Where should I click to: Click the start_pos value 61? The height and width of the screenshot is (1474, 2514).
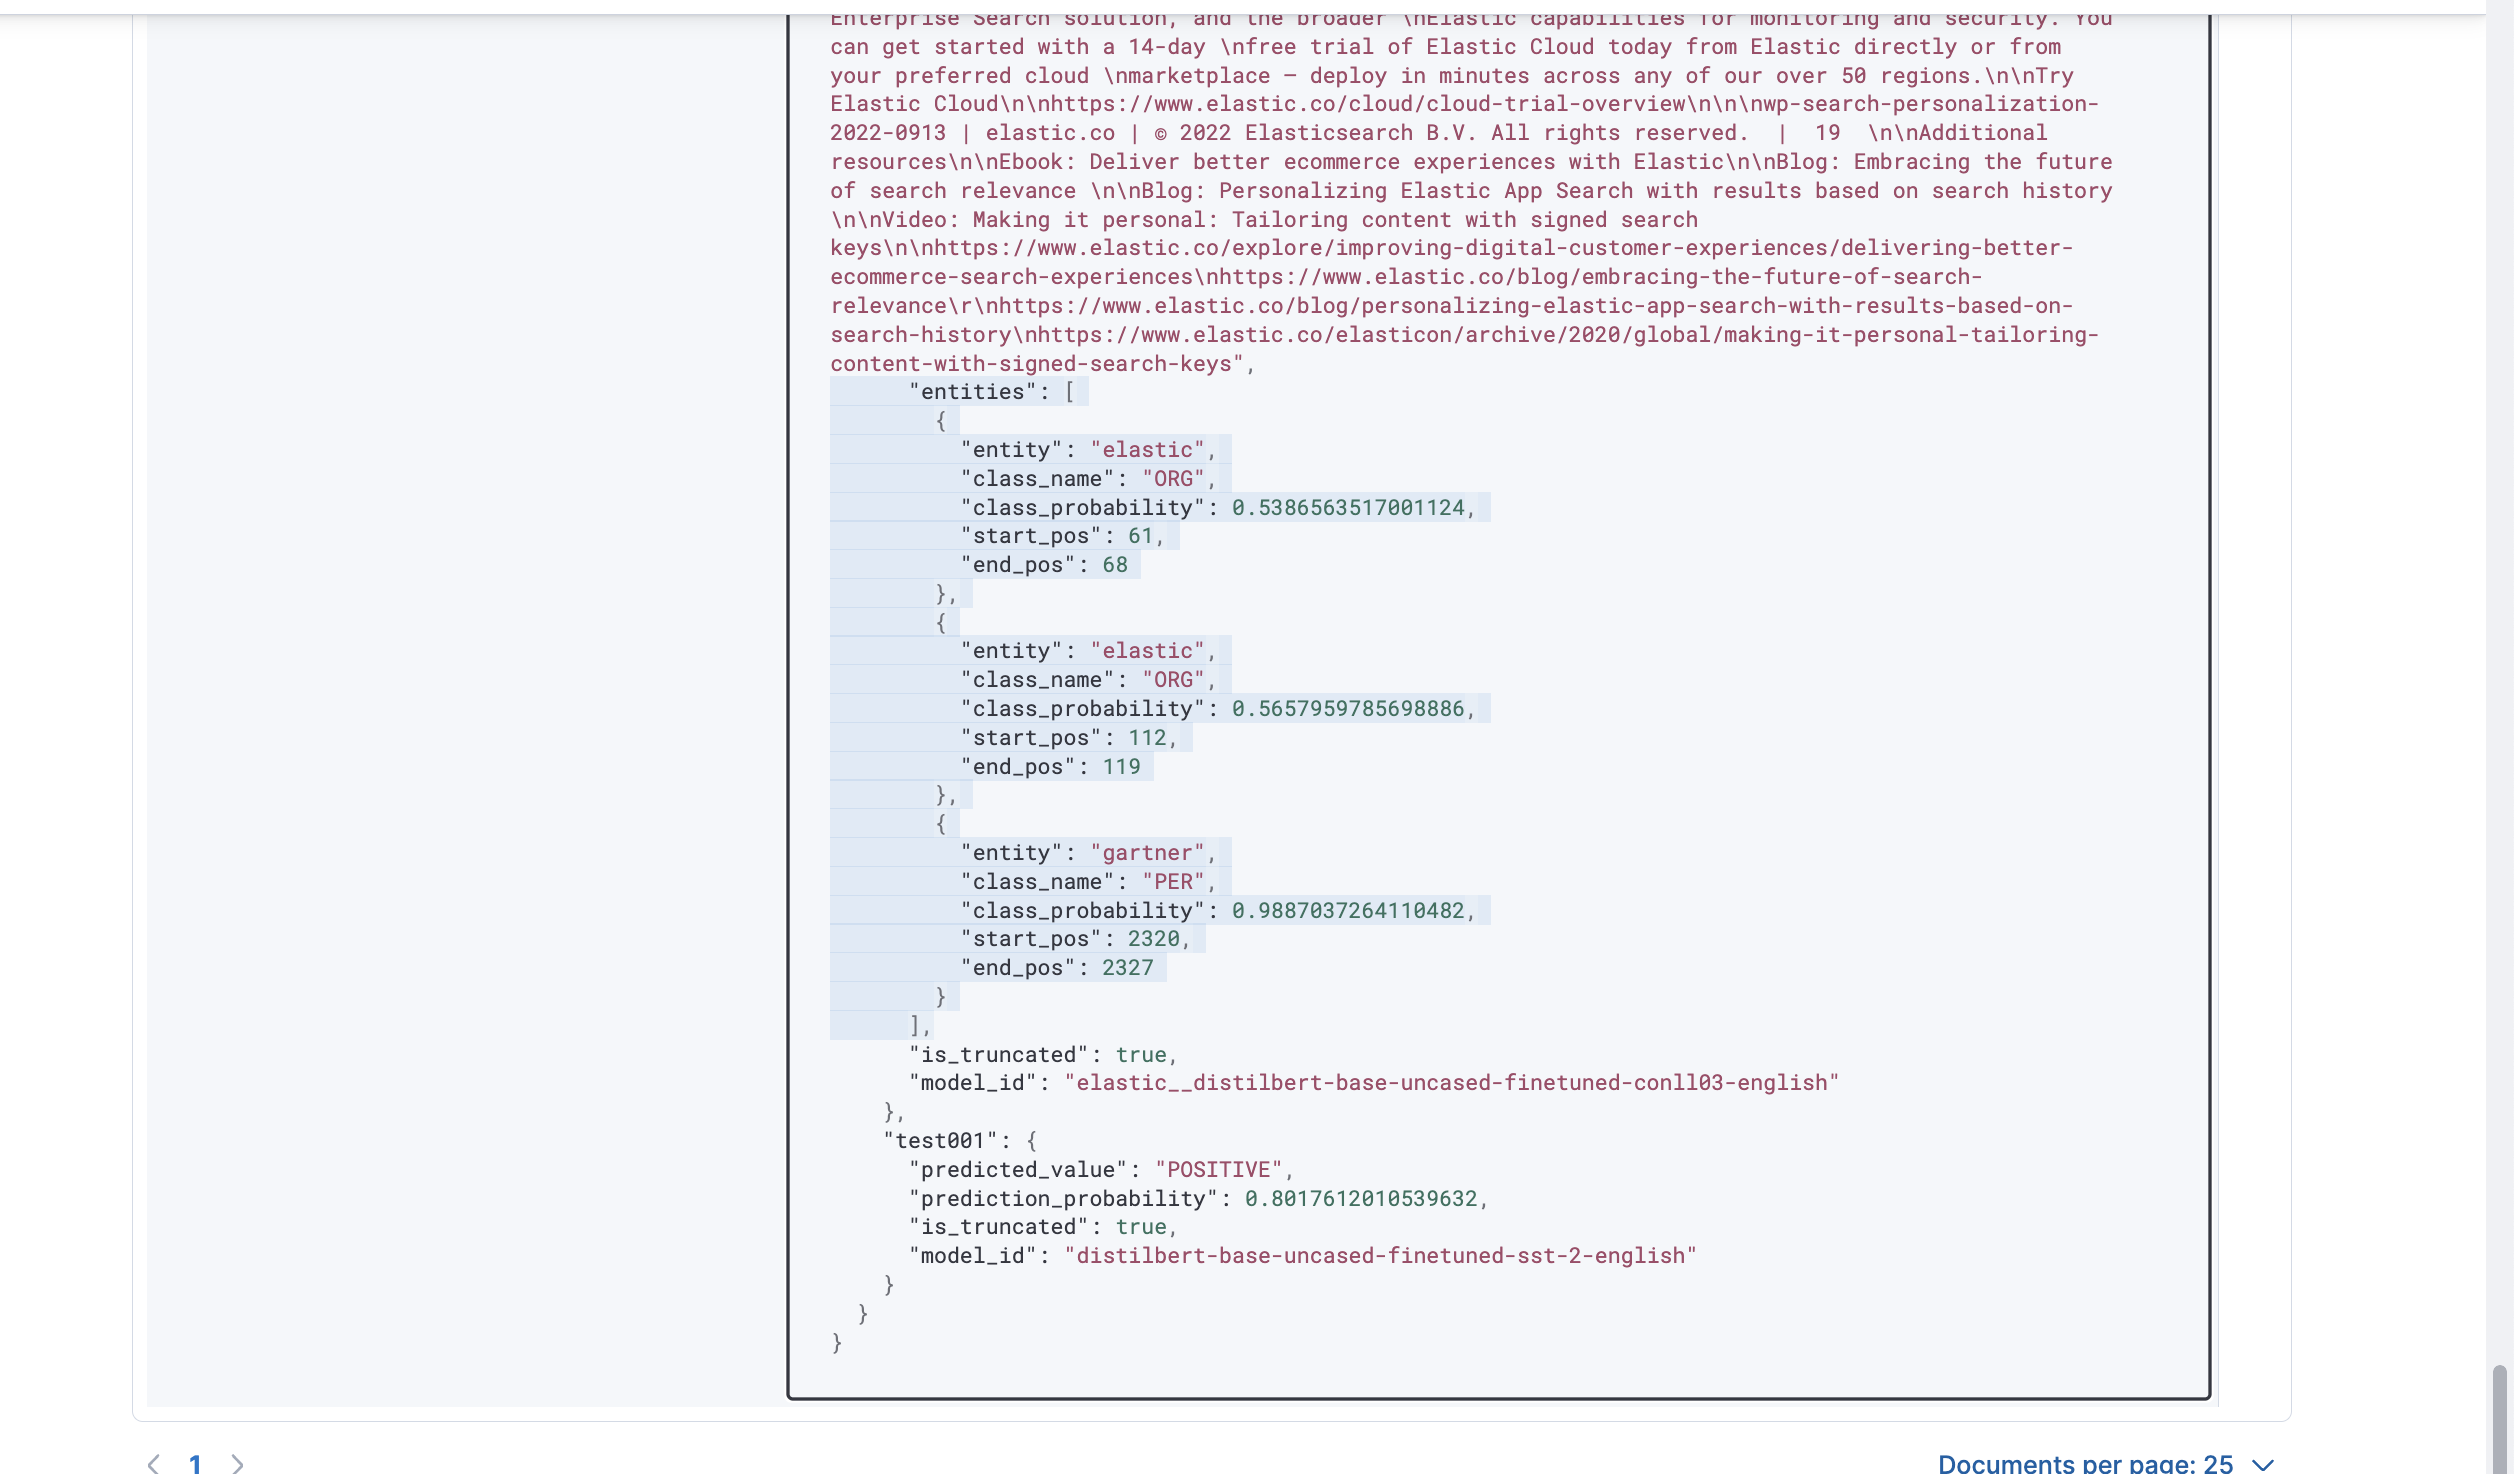(x=1140, y=536)
